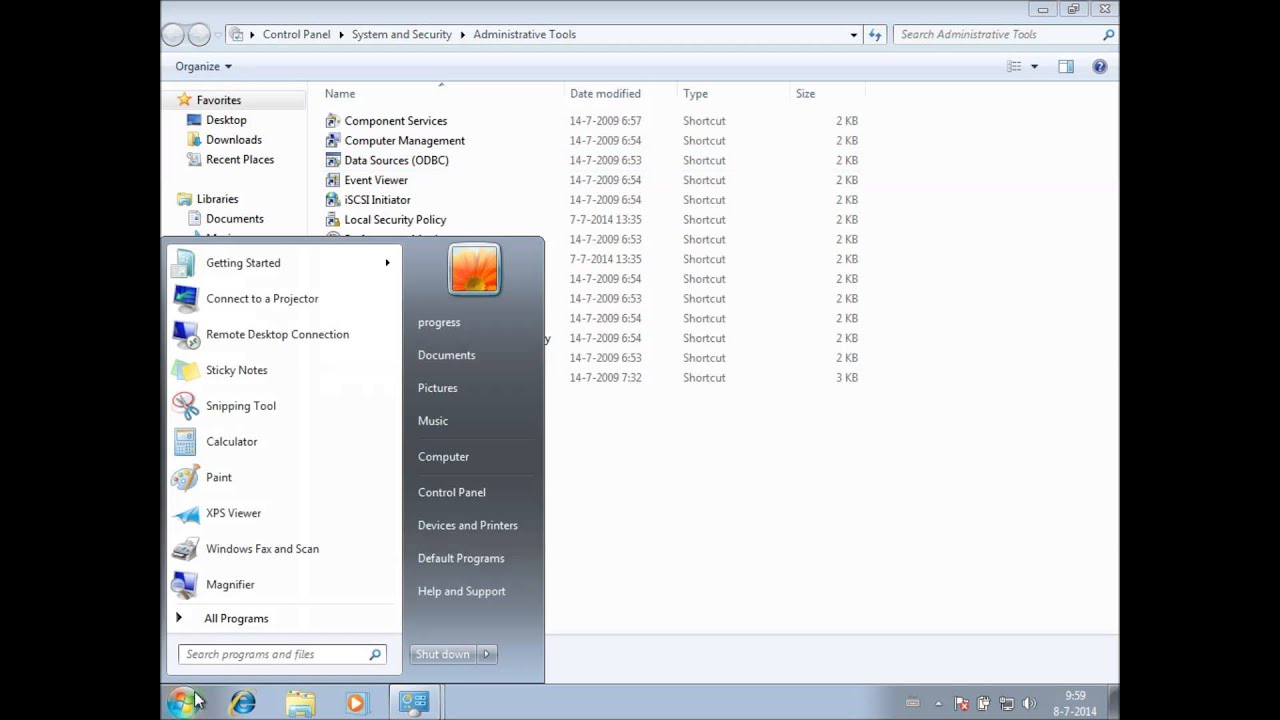This screenshot has width=1280, height=720.
Task: Expand System and Security breadcrumb arrow
Action: (x=463, y=35)
